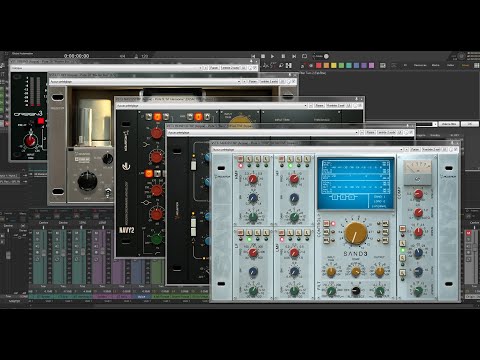Screen dimensions: 480x360
Task: Click the Play button in the transport bar
Action: point(273,56)
